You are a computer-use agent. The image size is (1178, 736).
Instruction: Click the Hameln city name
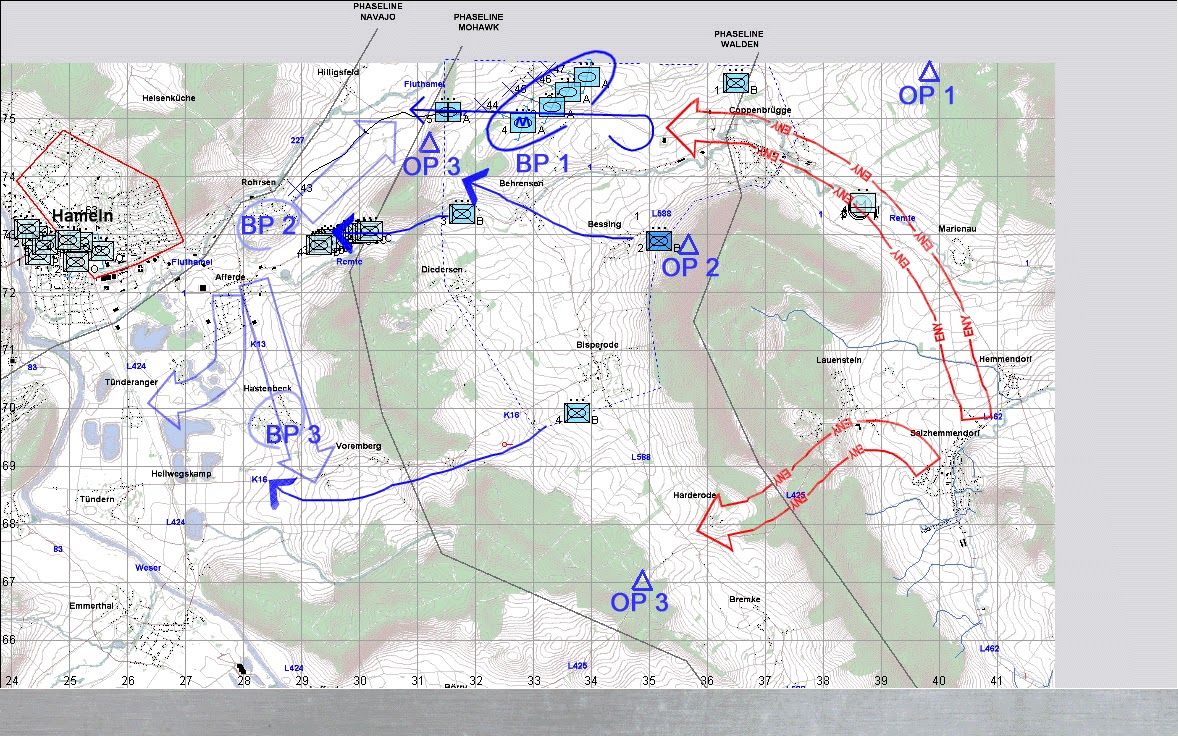[x=83, y=216]
